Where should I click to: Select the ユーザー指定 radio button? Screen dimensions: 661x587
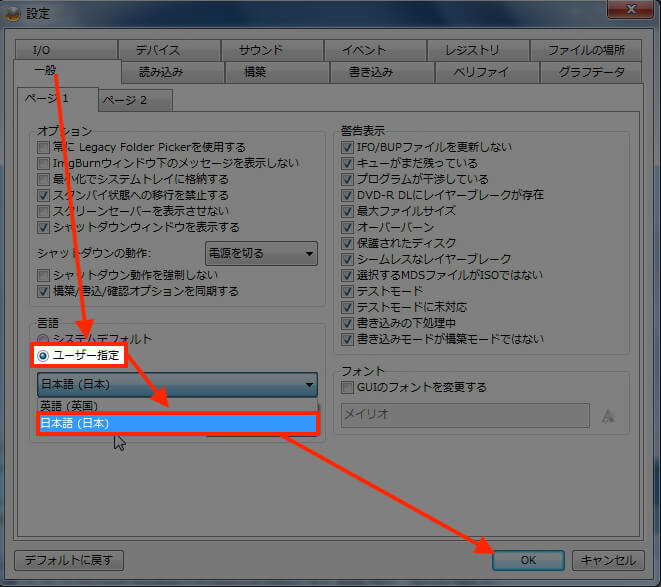(x=43, y=355)
